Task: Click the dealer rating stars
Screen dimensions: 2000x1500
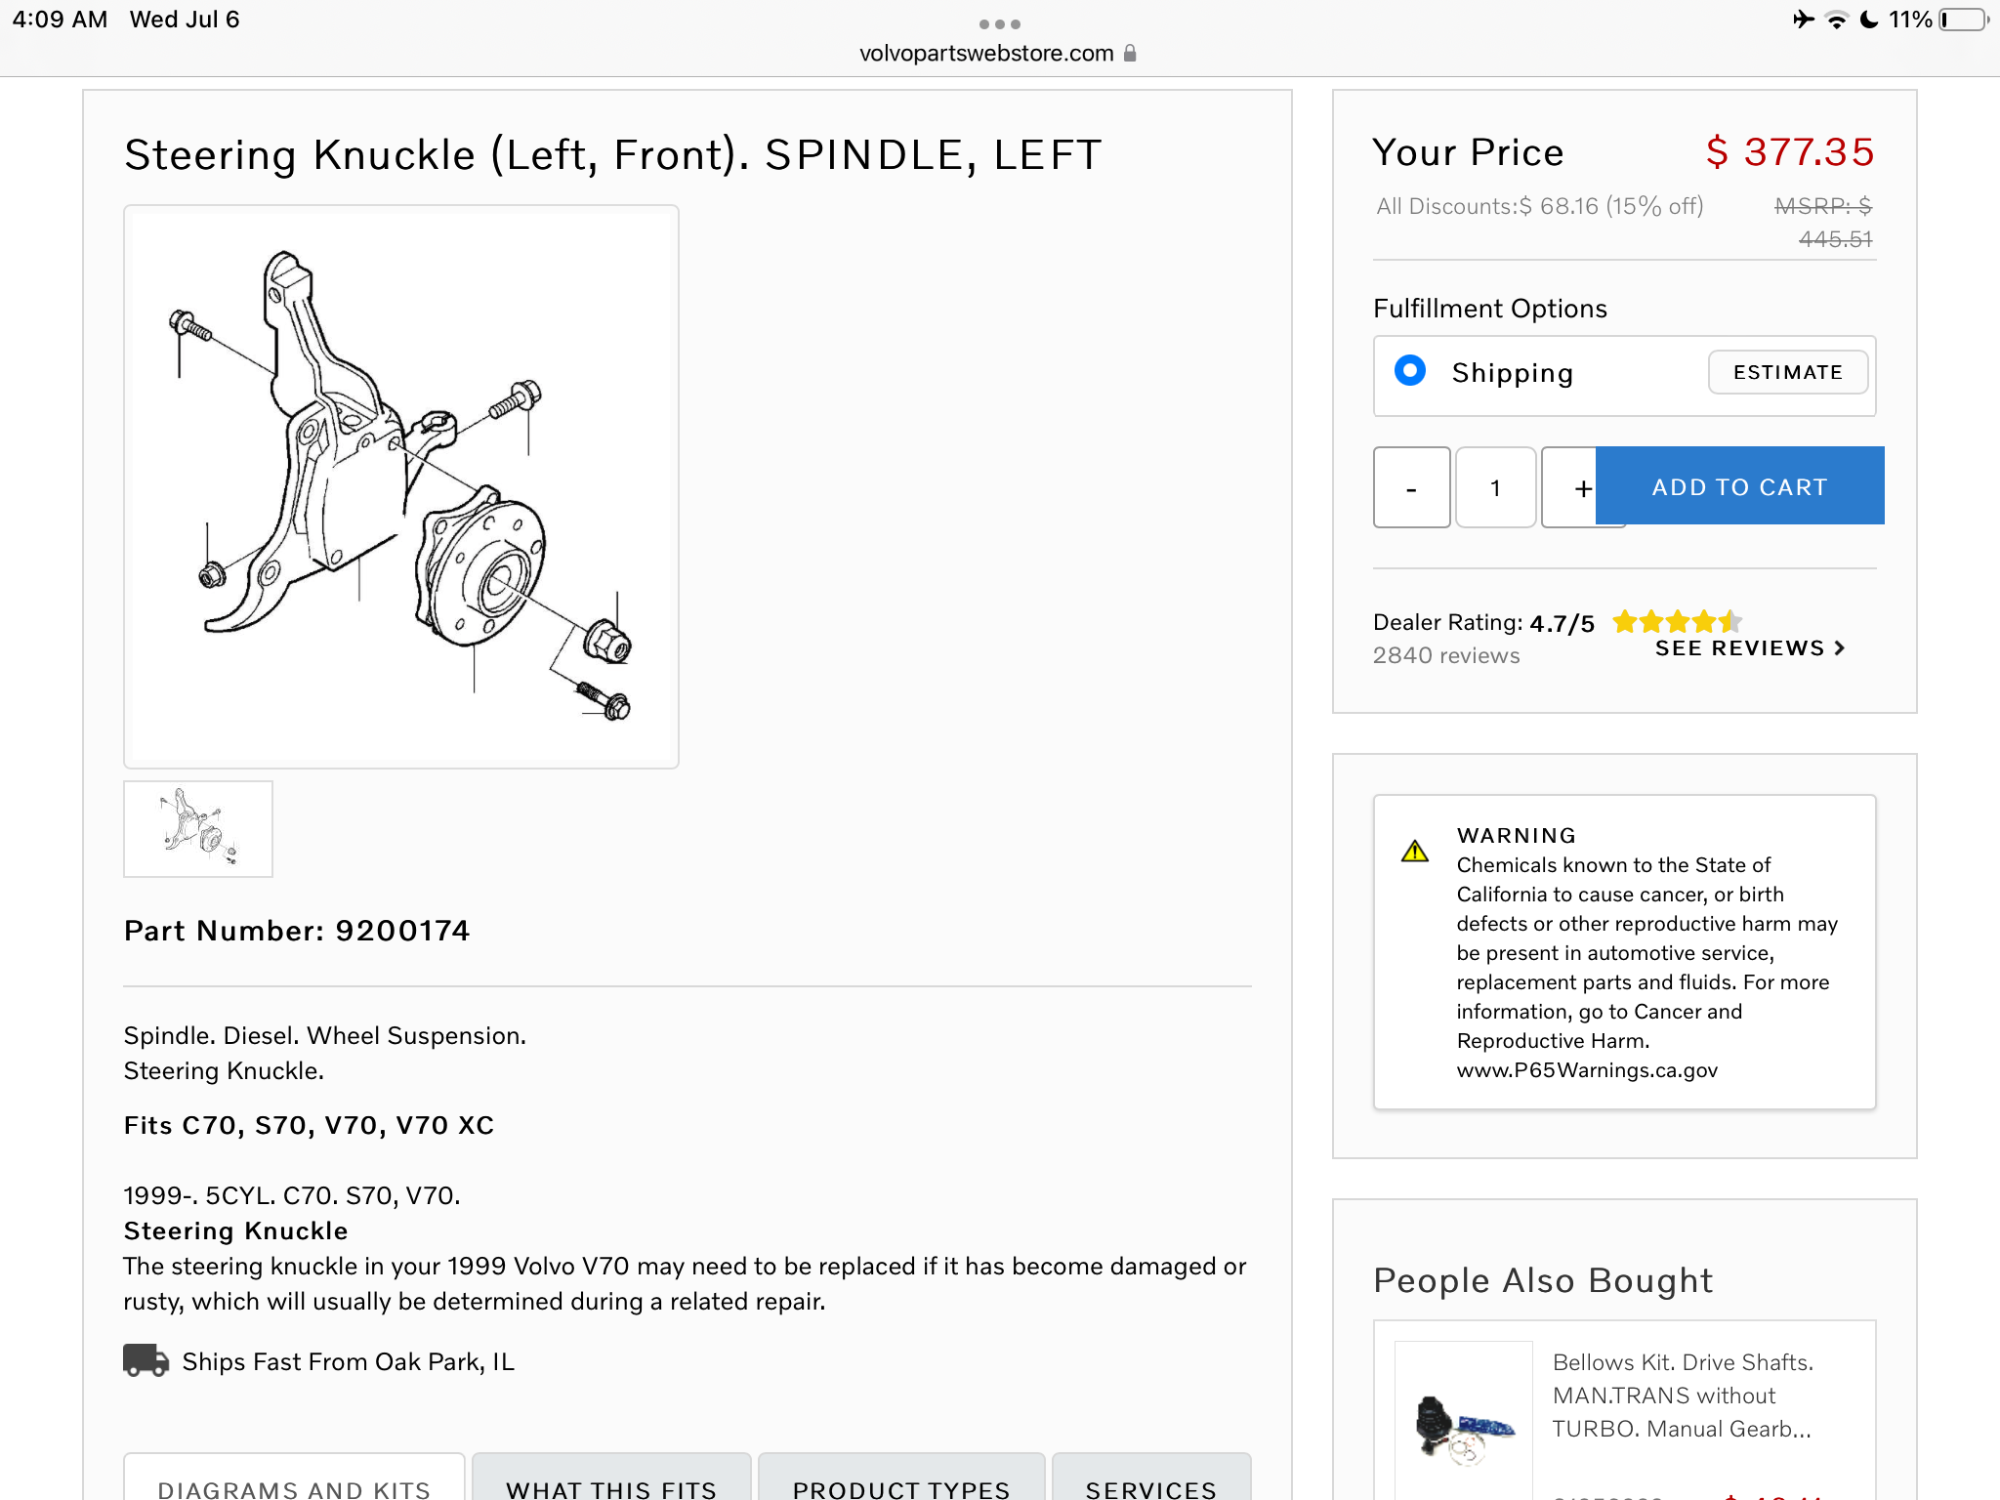Action: point(1677,622)
